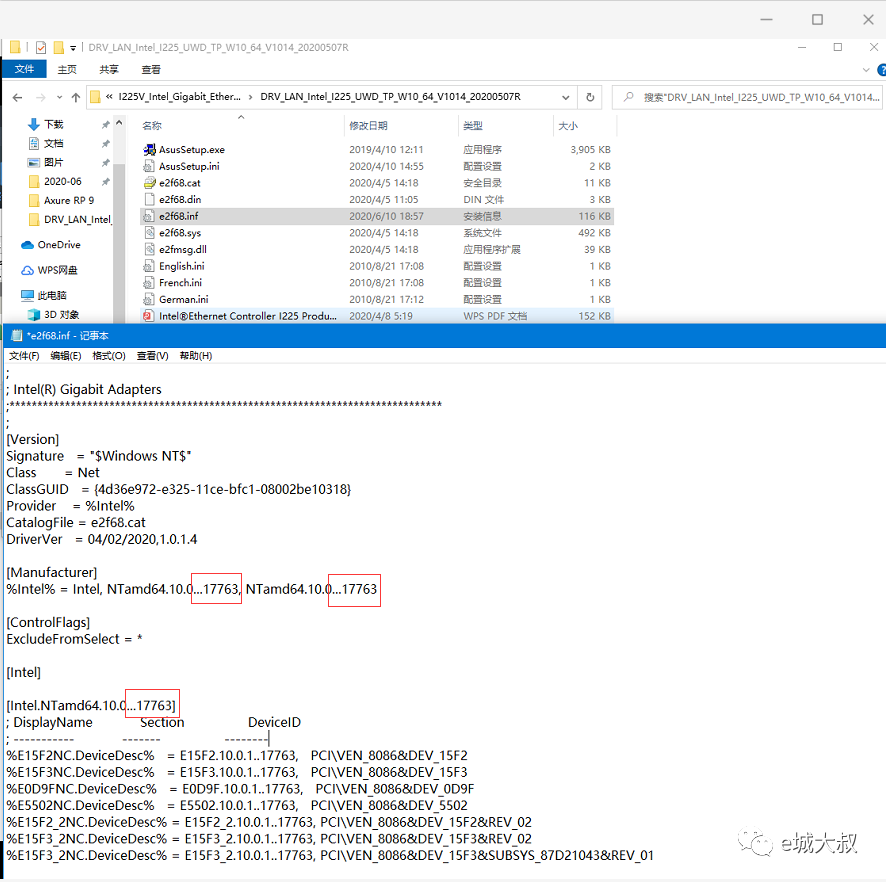
Task: Expand the I225V_Intel_Gigabit_Ether breadcrumb arrow
Action: pyautogui.click(x=251, y=97)
